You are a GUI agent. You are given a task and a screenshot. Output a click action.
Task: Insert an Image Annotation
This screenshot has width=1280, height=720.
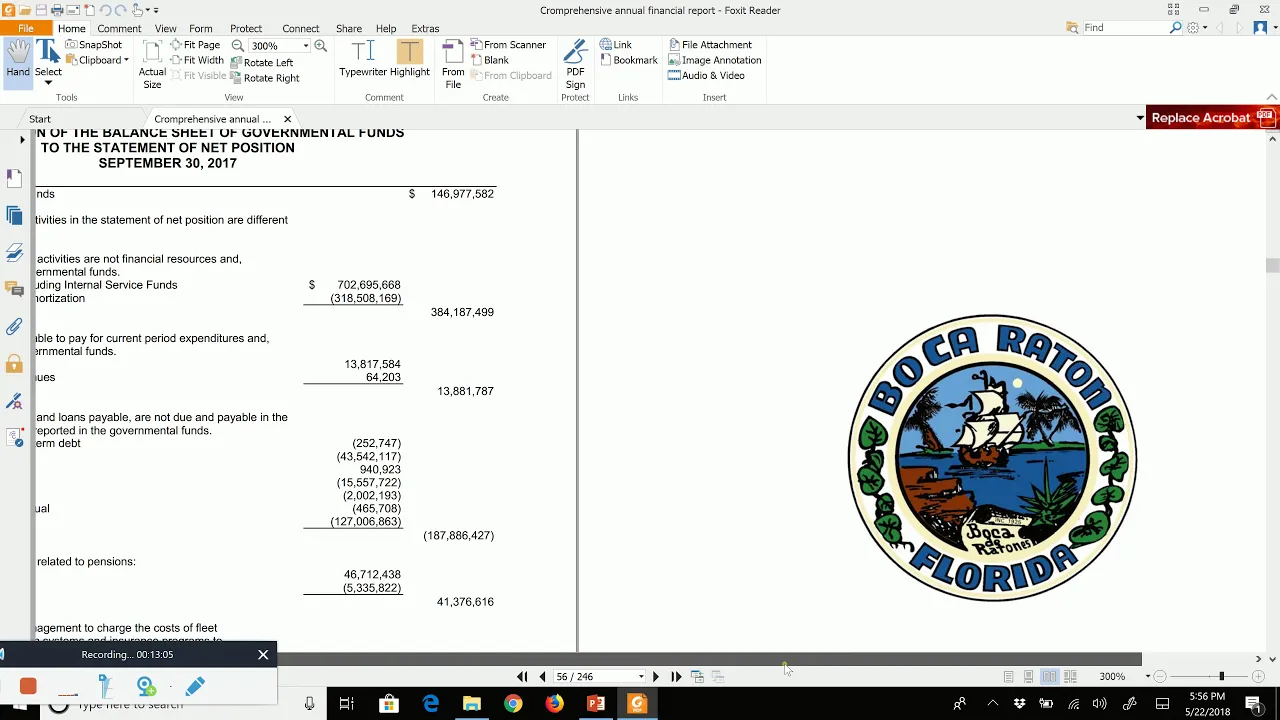(x=715, y=60)
